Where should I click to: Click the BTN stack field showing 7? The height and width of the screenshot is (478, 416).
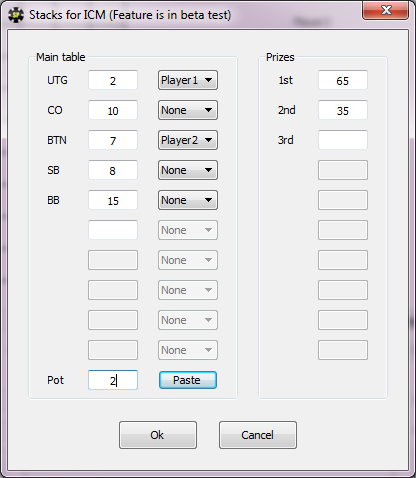click(113, 140)
